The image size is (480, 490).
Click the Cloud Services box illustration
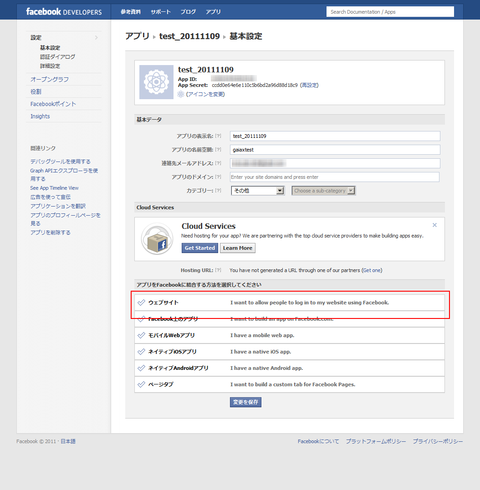point(157,239)
